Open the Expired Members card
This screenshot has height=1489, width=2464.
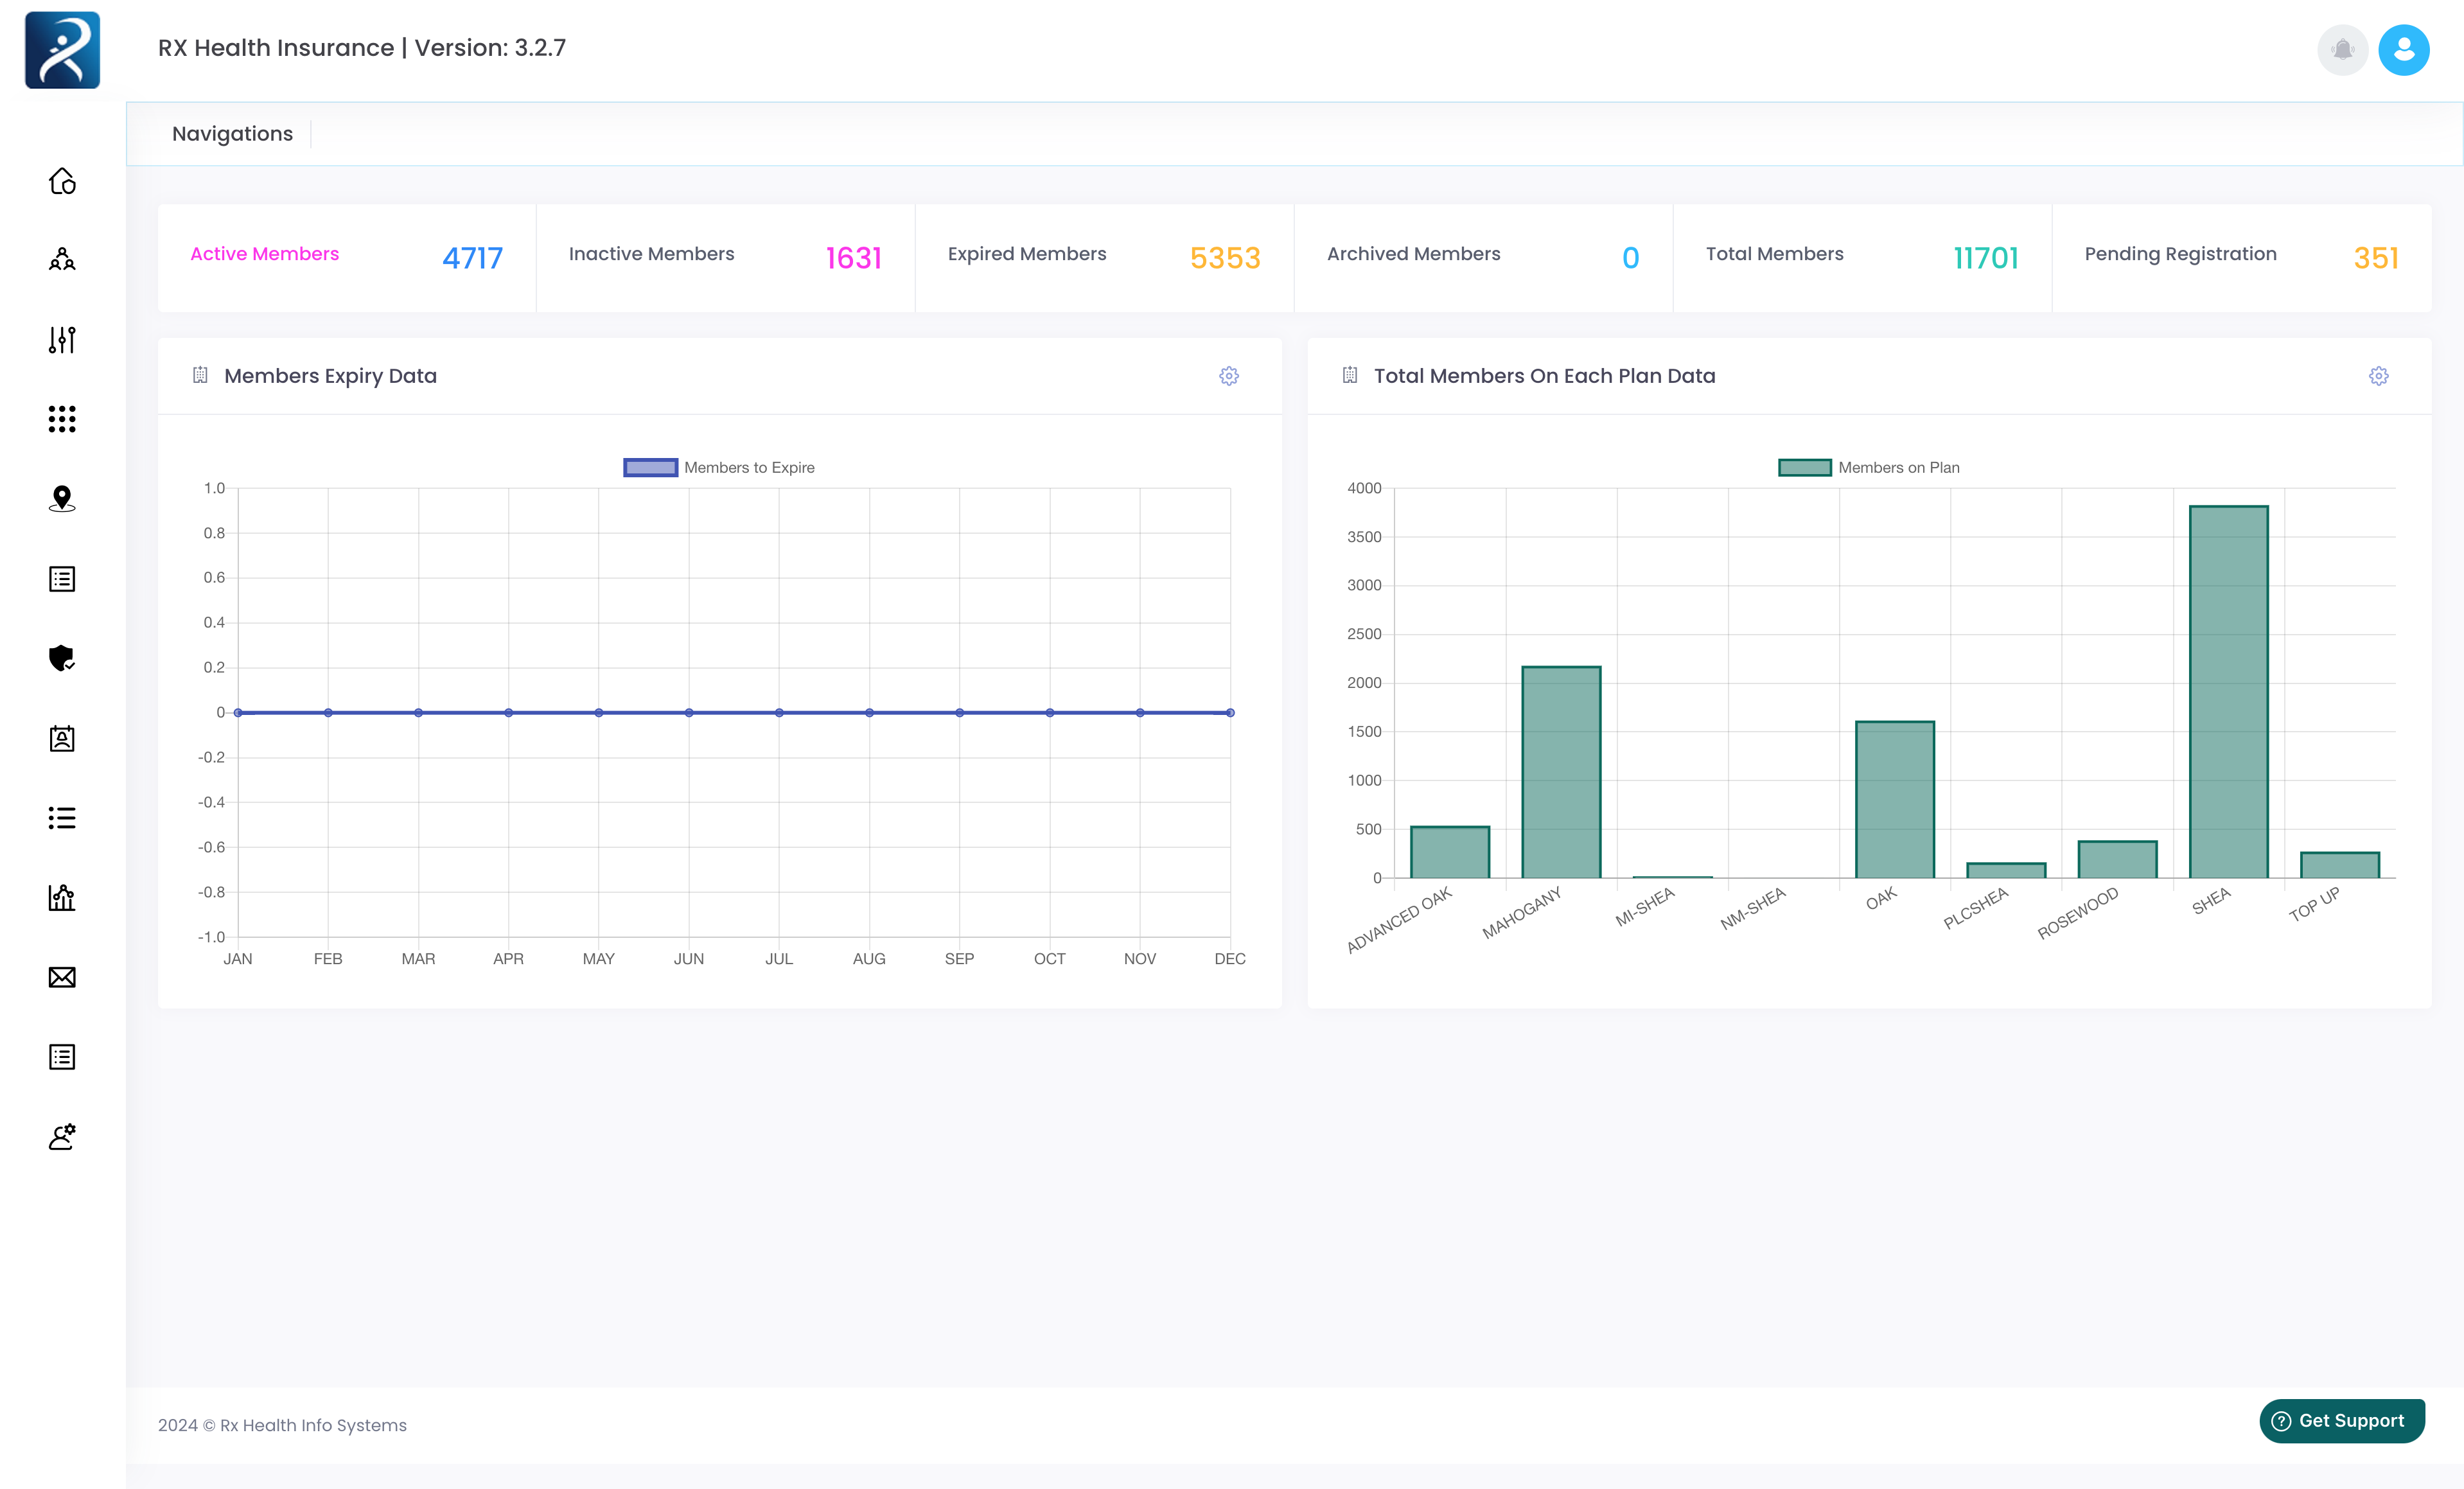[x=1105, y=258]
